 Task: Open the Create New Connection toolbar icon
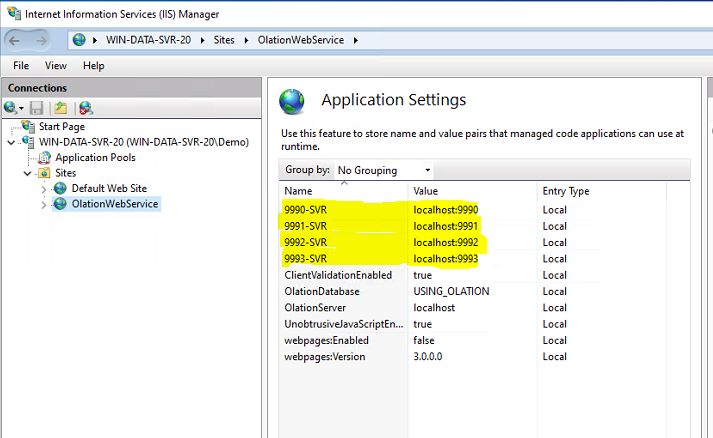pos(13,108)
